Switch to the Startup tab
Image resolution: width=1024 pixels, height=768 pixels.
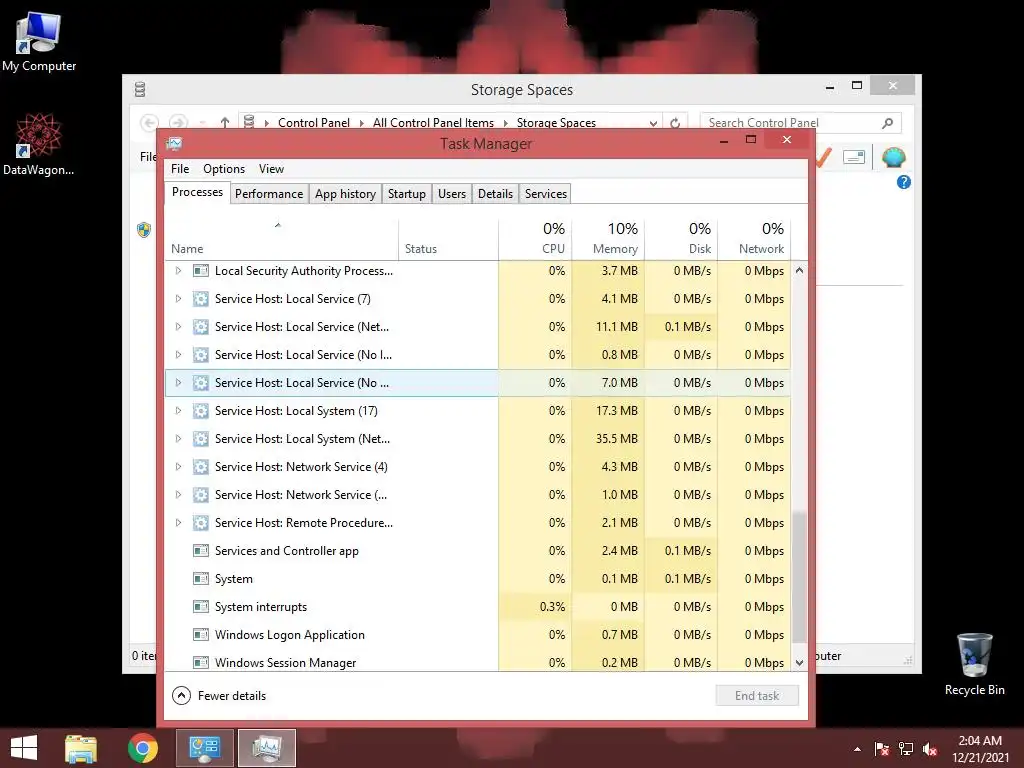(407, 193)
